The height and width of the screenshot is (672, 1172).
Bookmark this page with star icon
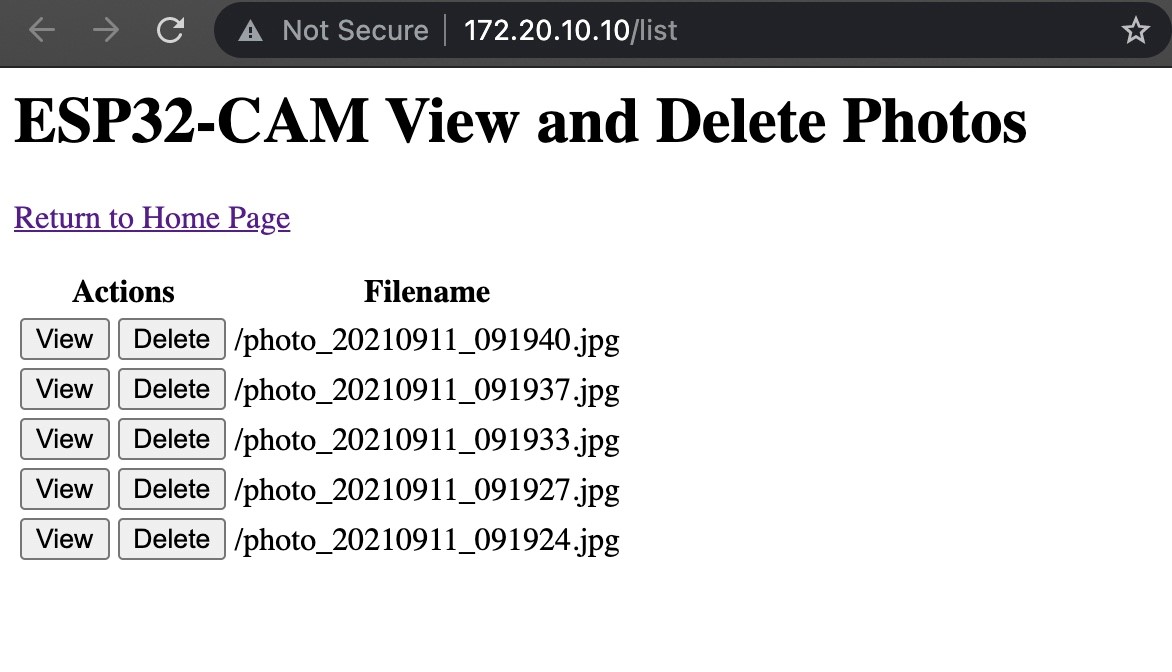(x=1135, y=31)
